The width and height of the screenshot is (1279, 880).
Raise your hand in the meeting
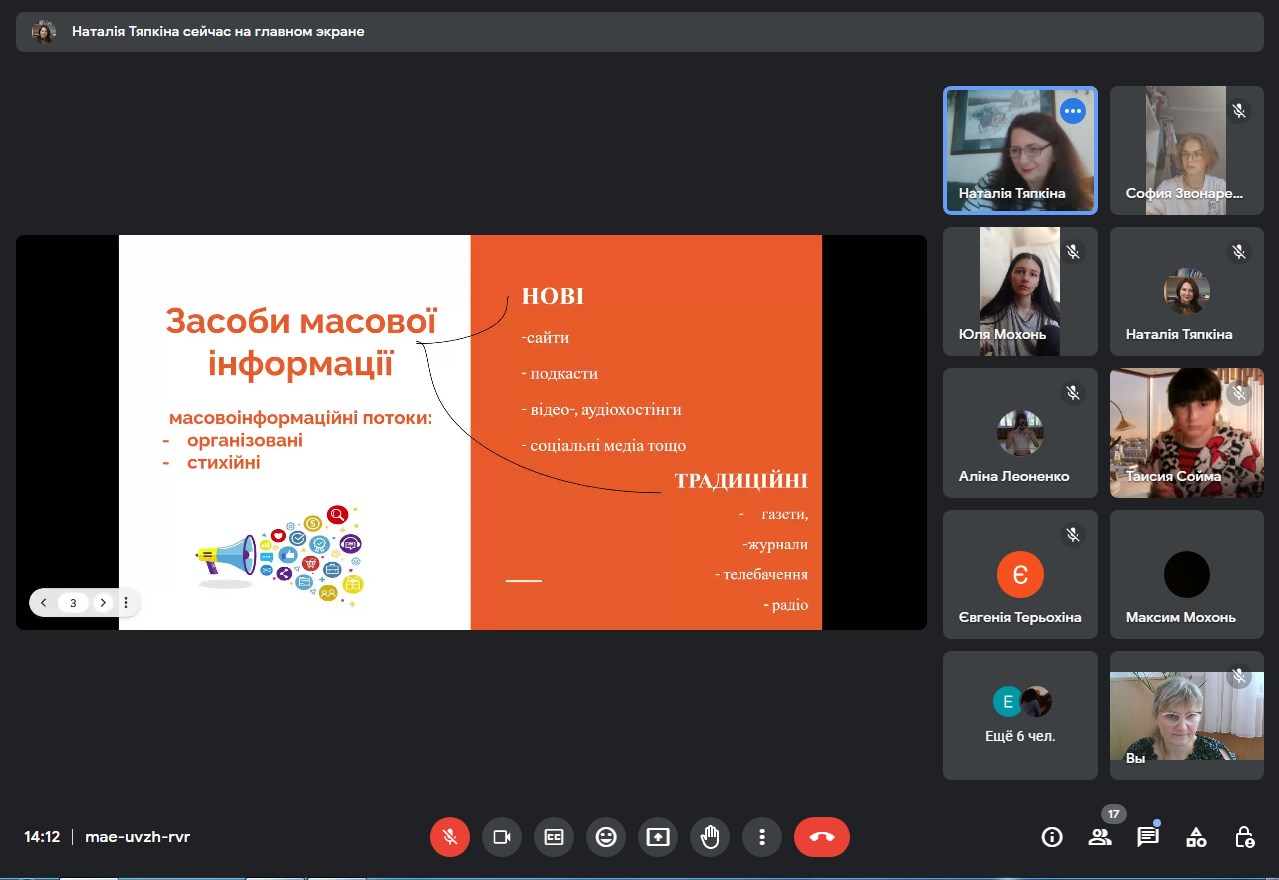tap(710, 837)
